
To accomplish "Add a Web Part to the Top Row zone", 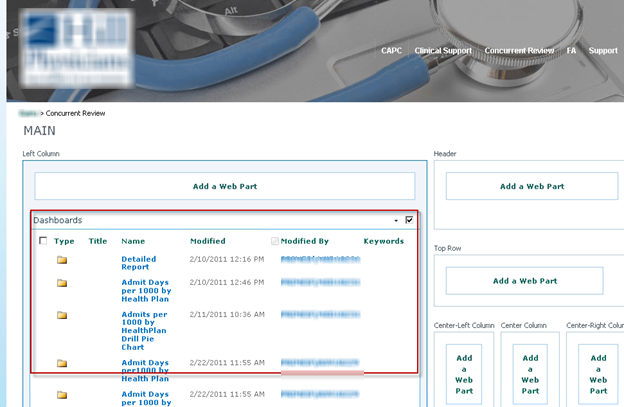I will (x=524, y=281).
